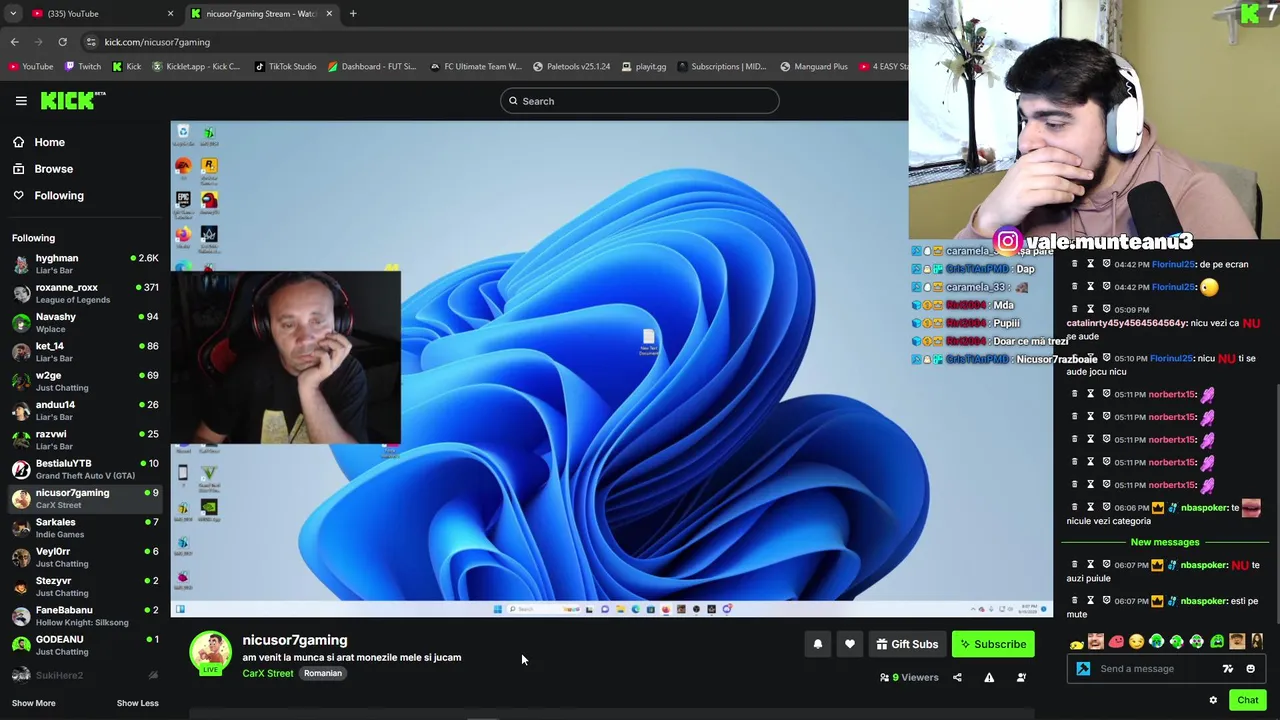This screenshot has width=1280, height=720.
Task: Open roxanne_roxx channel in Following list
Action: 85,293
